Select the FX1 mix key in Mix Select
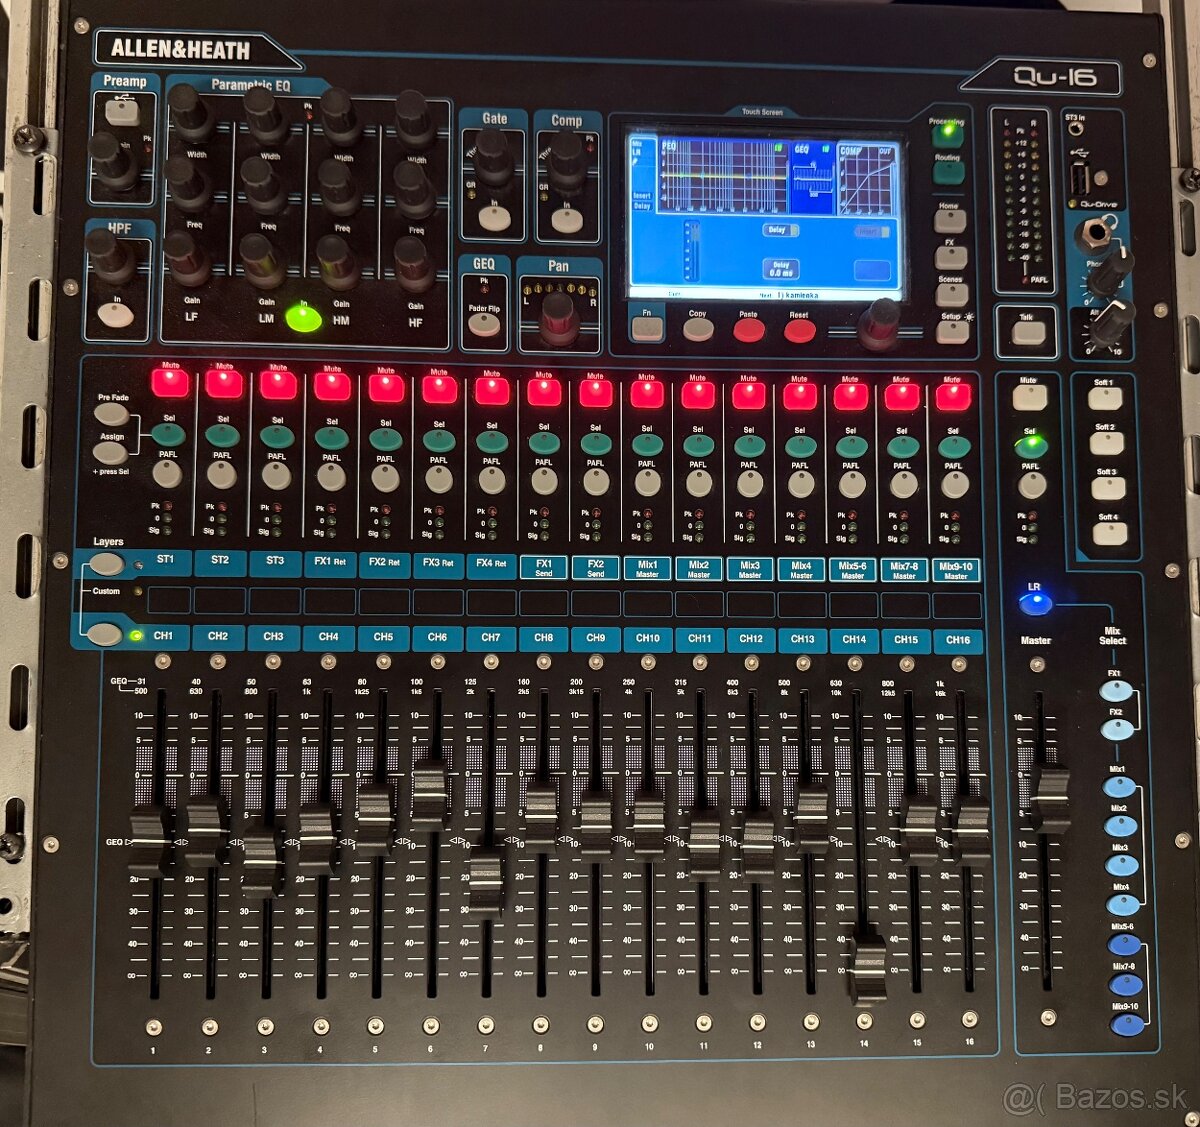This screenshot has width=1200, height=1127. click(1116, 691)
